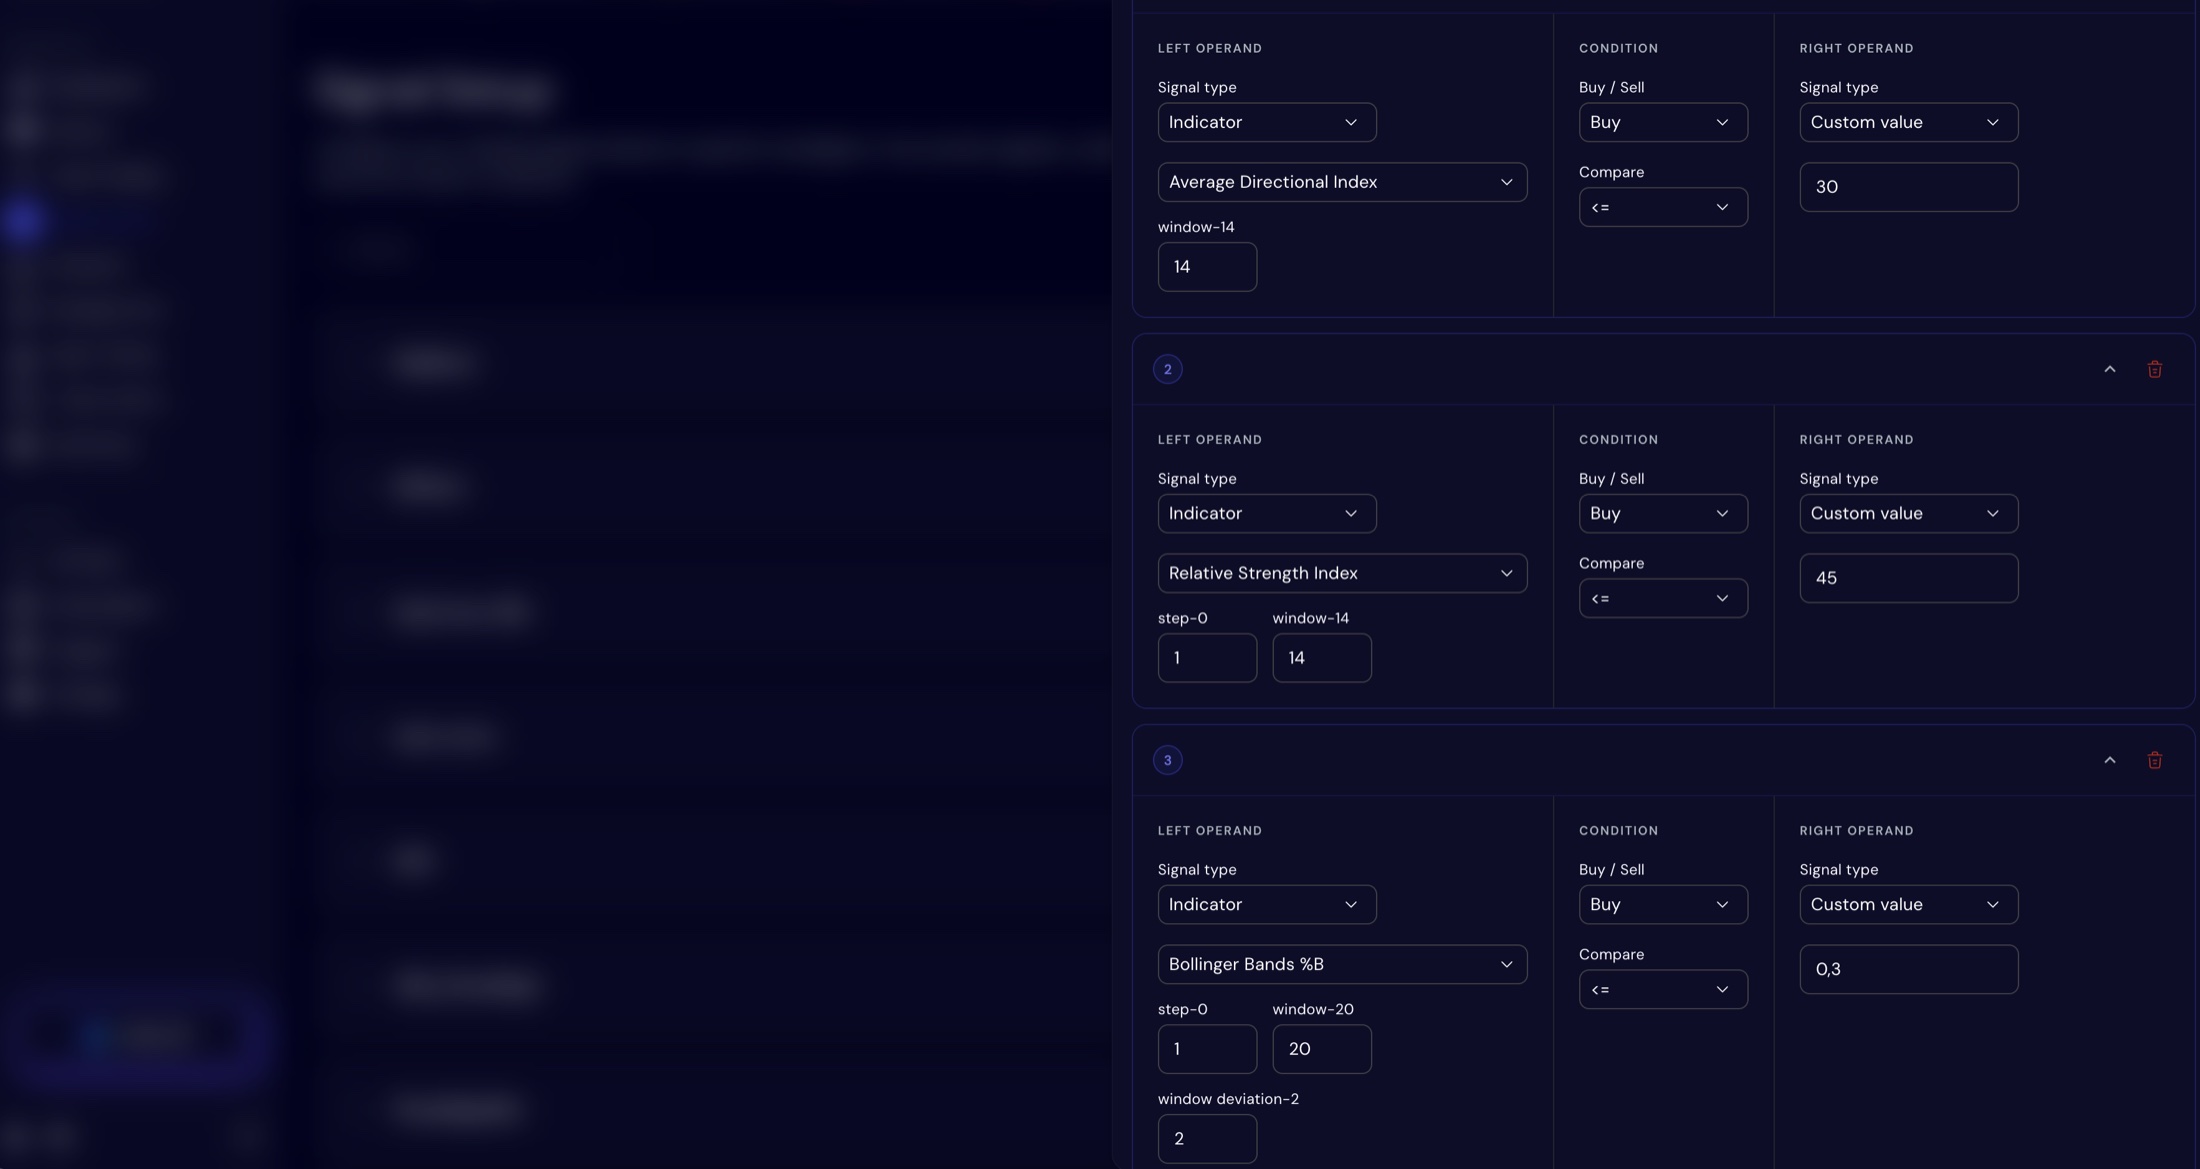Edit custom value field containing 45

(x=1908, y=578)
